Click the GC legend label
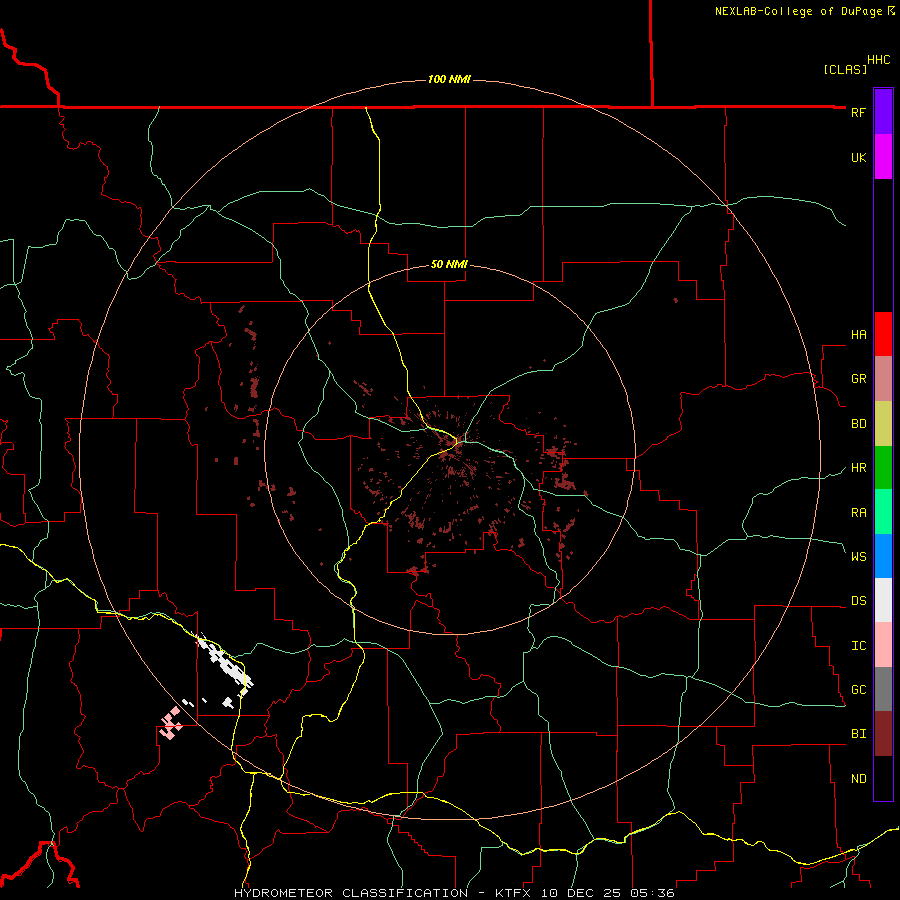The height and width of the screenshot is (900, 900). pyautogui.click(x=858, y=690)
